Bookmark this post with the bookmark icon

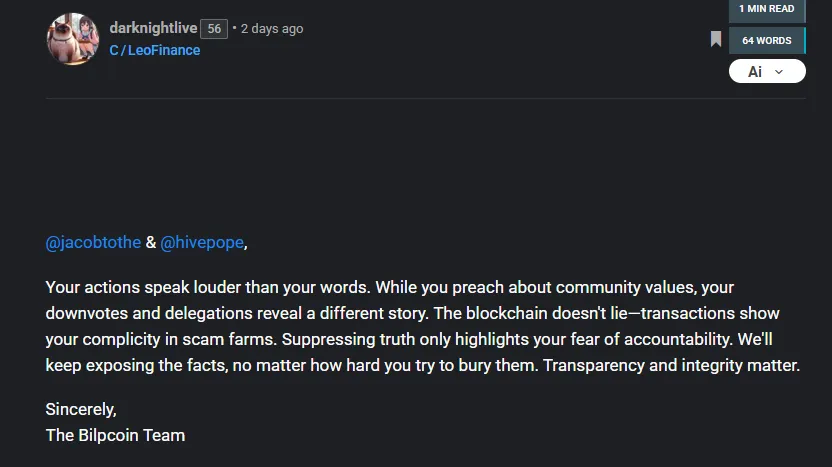pyautogui.click(x=716, y=40)
